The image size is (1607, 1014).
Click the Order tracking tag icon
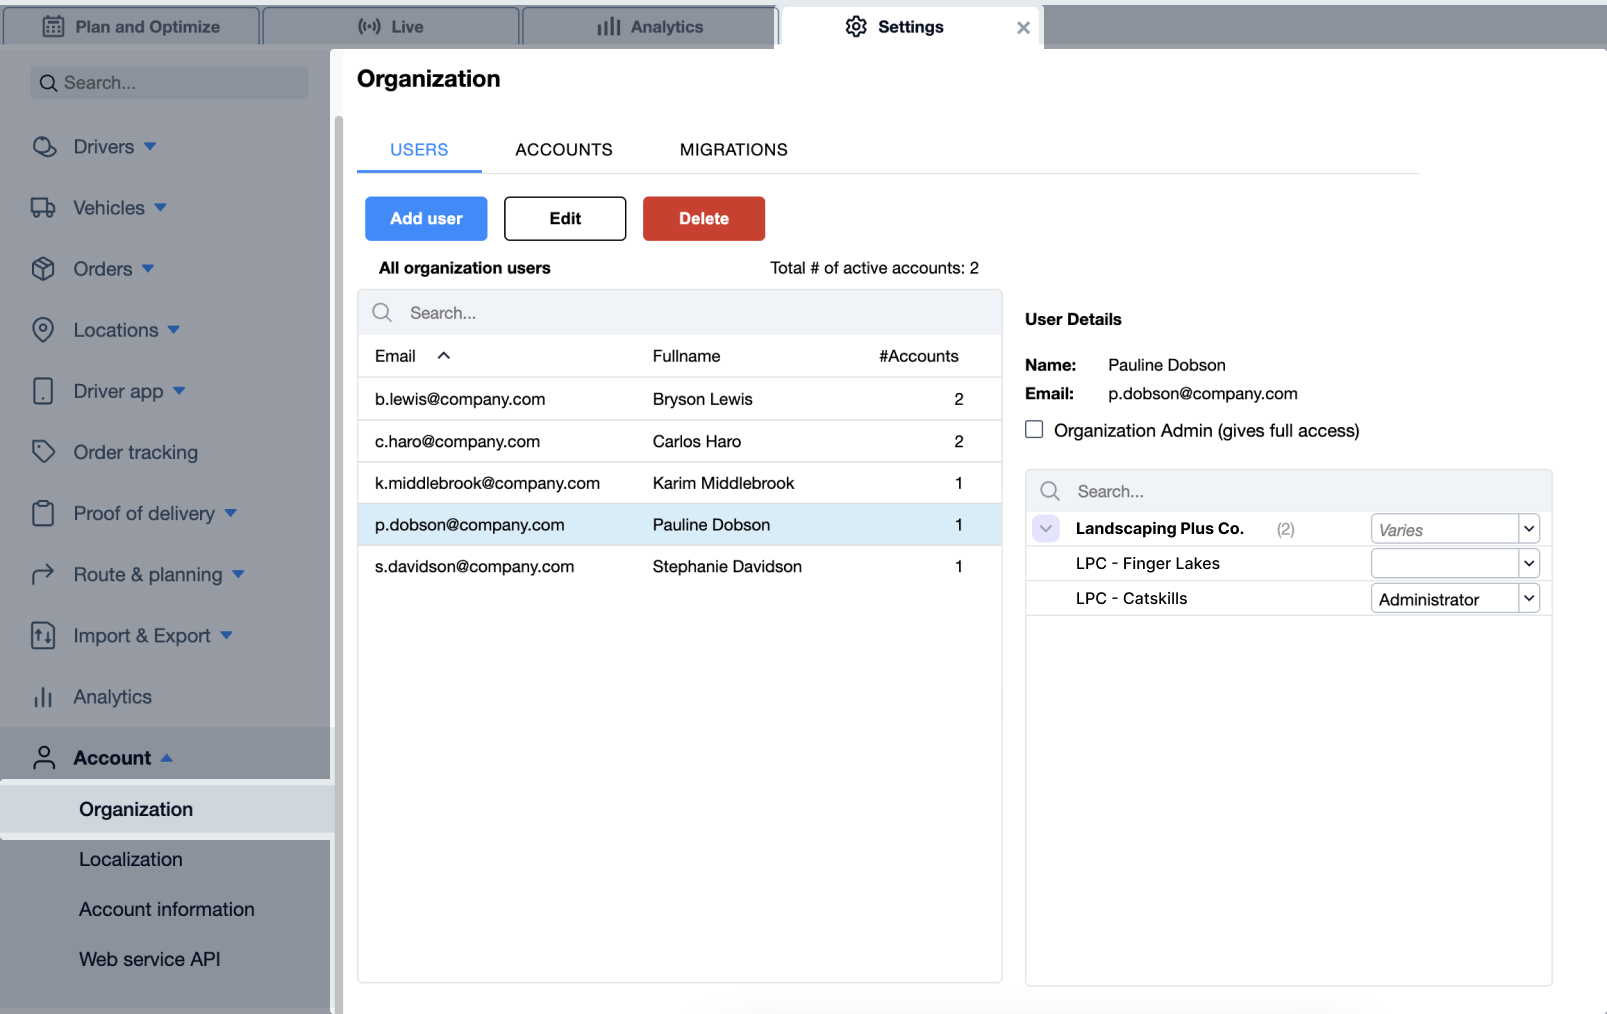point(45,452)
